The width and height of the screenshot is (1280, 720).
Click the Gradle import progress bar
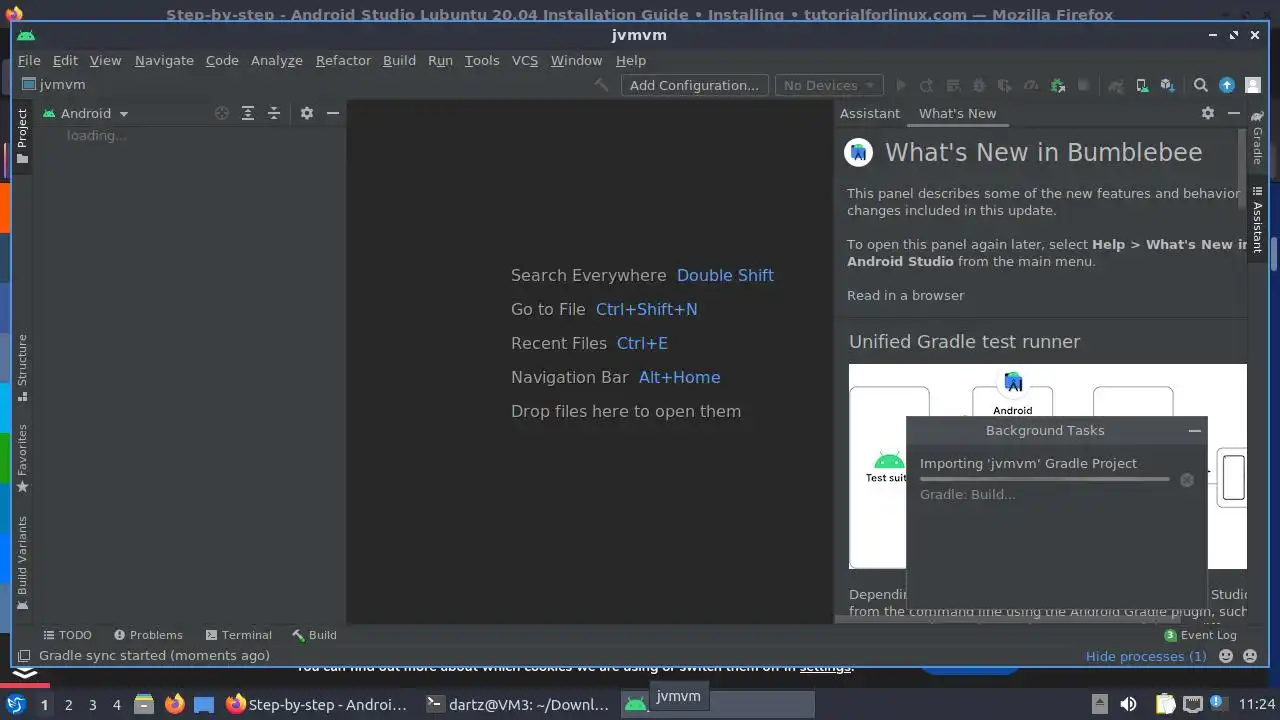(x=1044, y=480)
